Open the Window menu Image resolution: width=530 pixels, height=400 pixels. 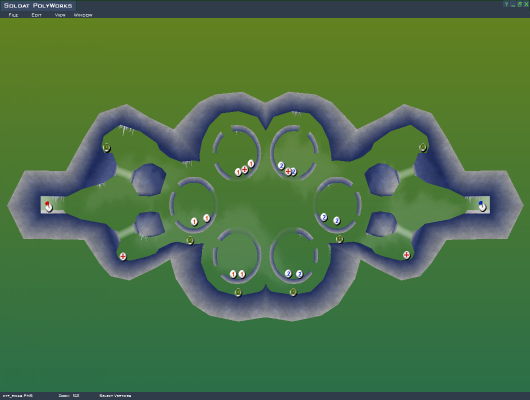(83, 15)
